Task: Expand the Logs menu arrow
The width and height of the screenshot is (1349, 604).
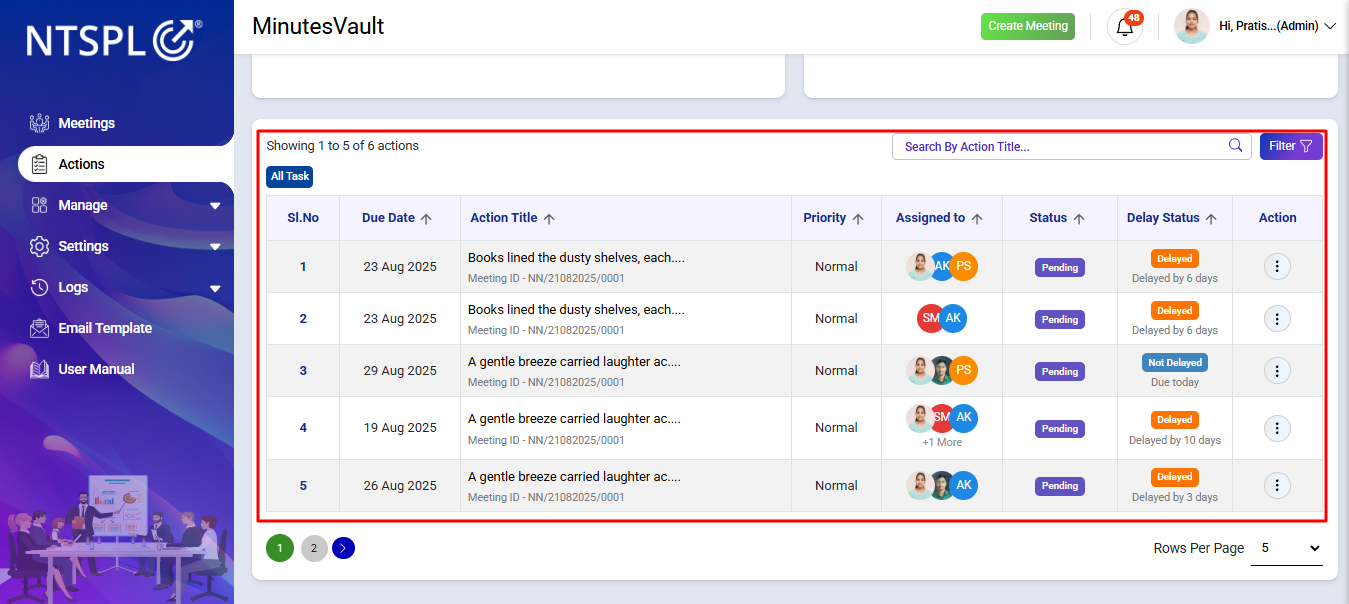Action: pyautogui.click(x=215, y=288)
